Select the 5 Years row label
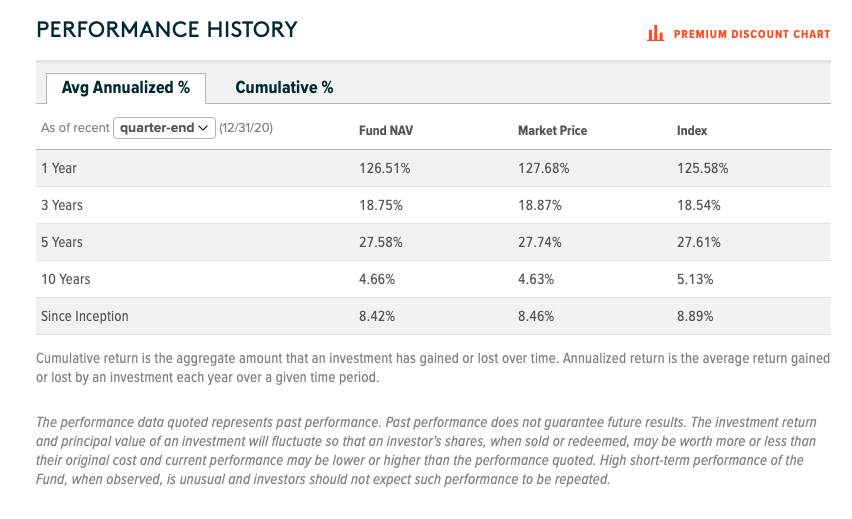 [x=62, y=242]
